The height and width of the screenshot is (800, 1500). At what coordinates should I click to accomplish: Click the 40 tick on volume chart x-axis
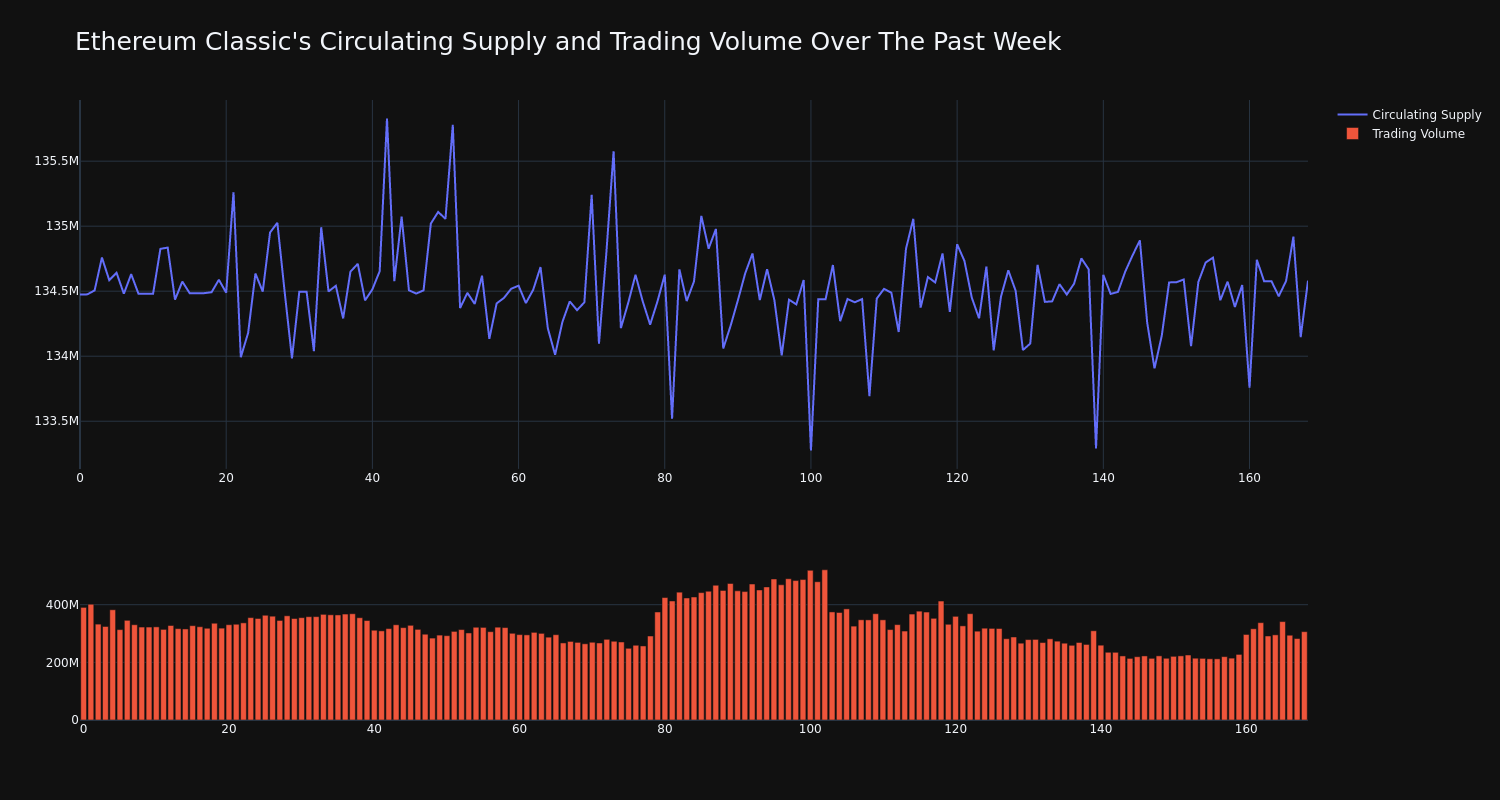coord(374,729)
